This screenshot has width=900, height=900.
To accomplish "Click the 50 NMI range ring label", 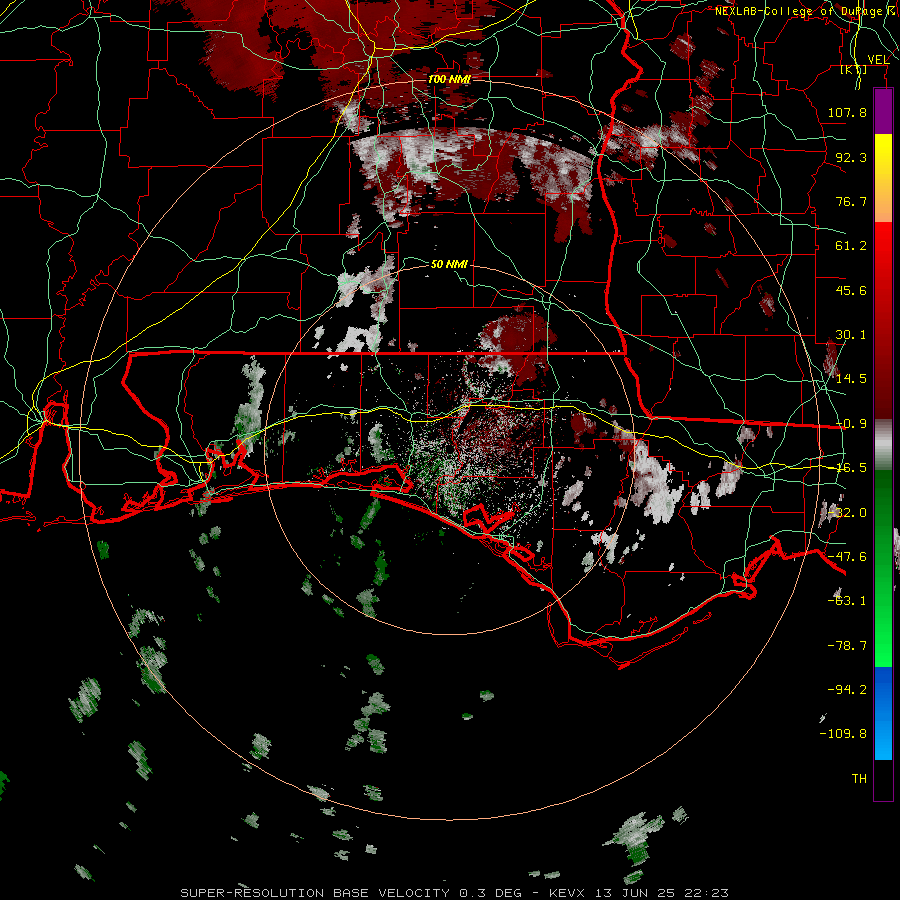I will [449, 264].
